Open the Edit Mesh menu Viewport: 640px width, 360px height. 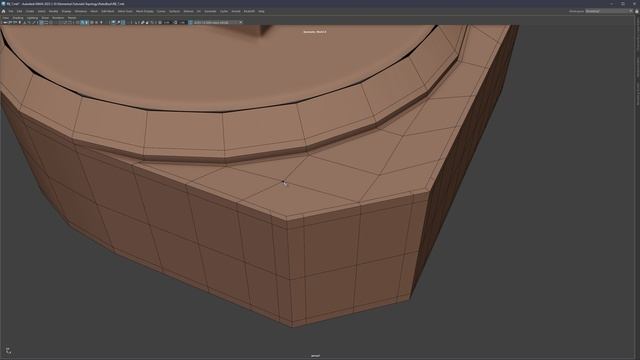tap(108, 11)
